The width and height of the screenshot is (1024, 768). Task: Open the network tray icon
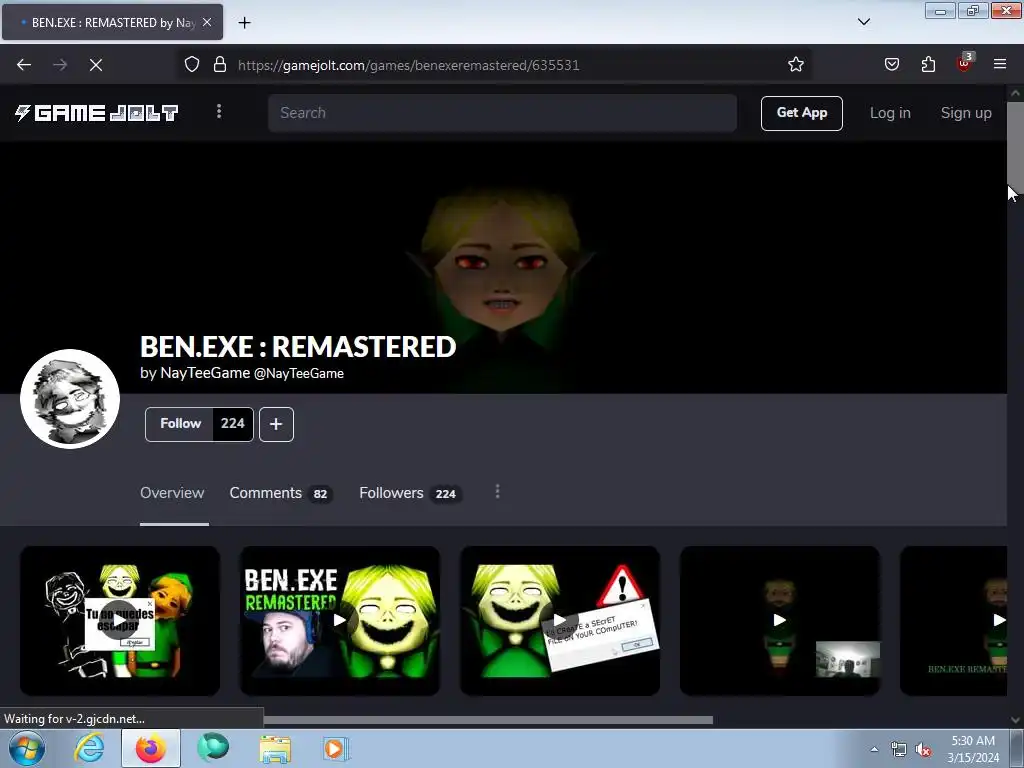899,750
